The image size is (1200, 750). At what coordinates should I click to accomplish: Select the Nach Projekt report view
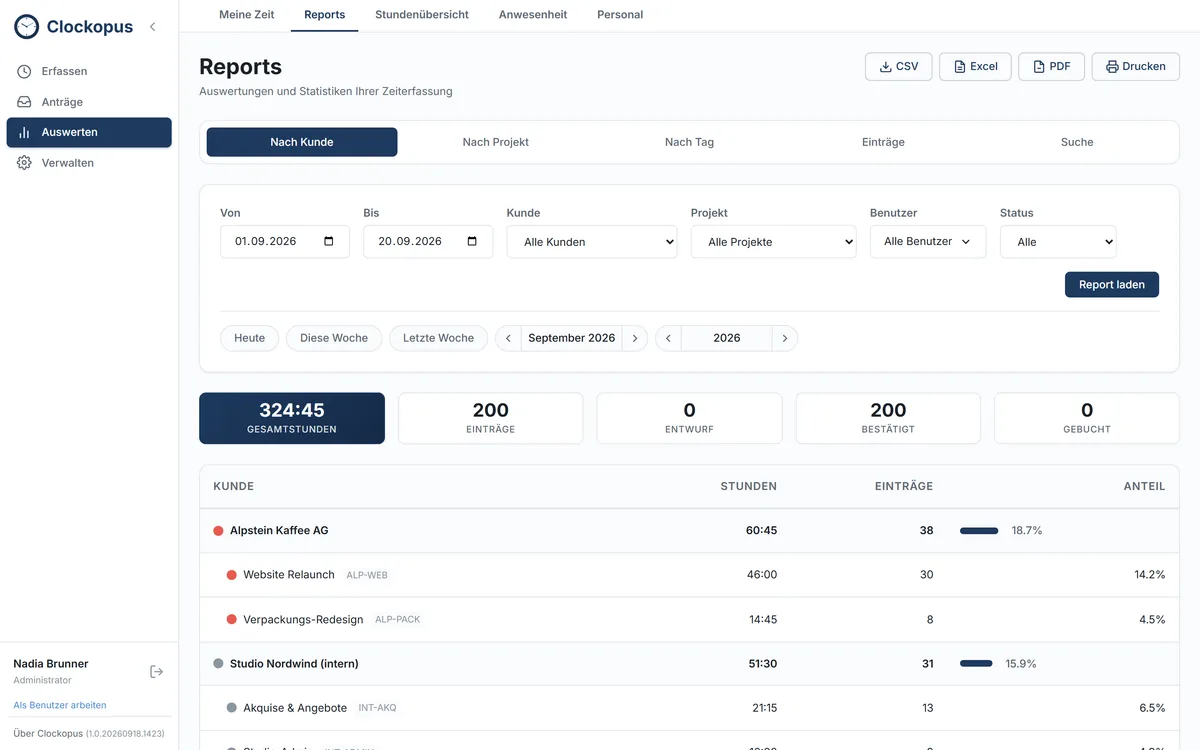point(496,142)
